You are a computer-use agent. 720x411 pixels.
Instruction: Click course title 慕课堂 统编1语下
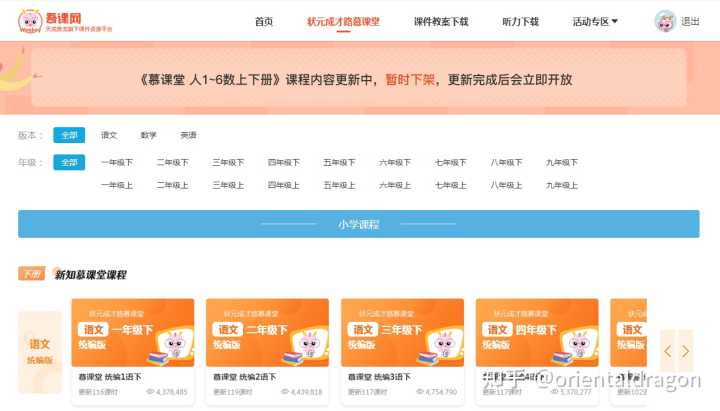(110, 377)
